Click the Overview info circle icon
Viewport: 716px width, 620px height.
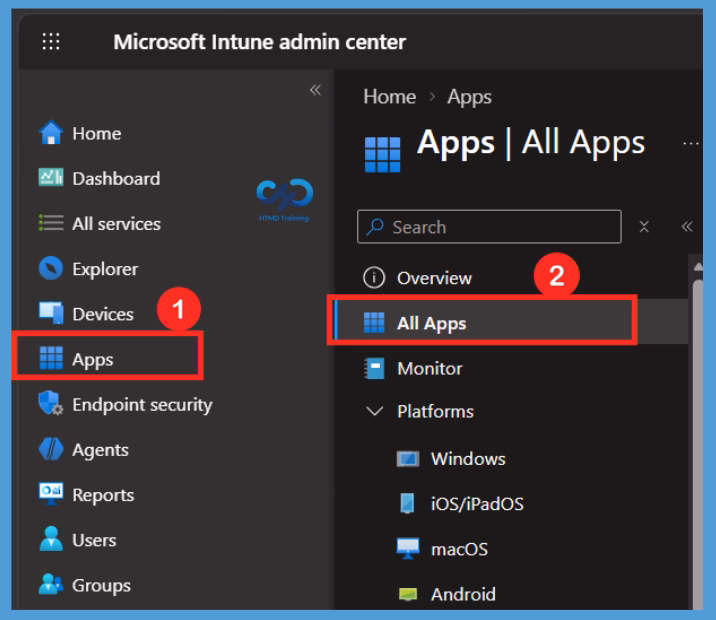(374, 278)
